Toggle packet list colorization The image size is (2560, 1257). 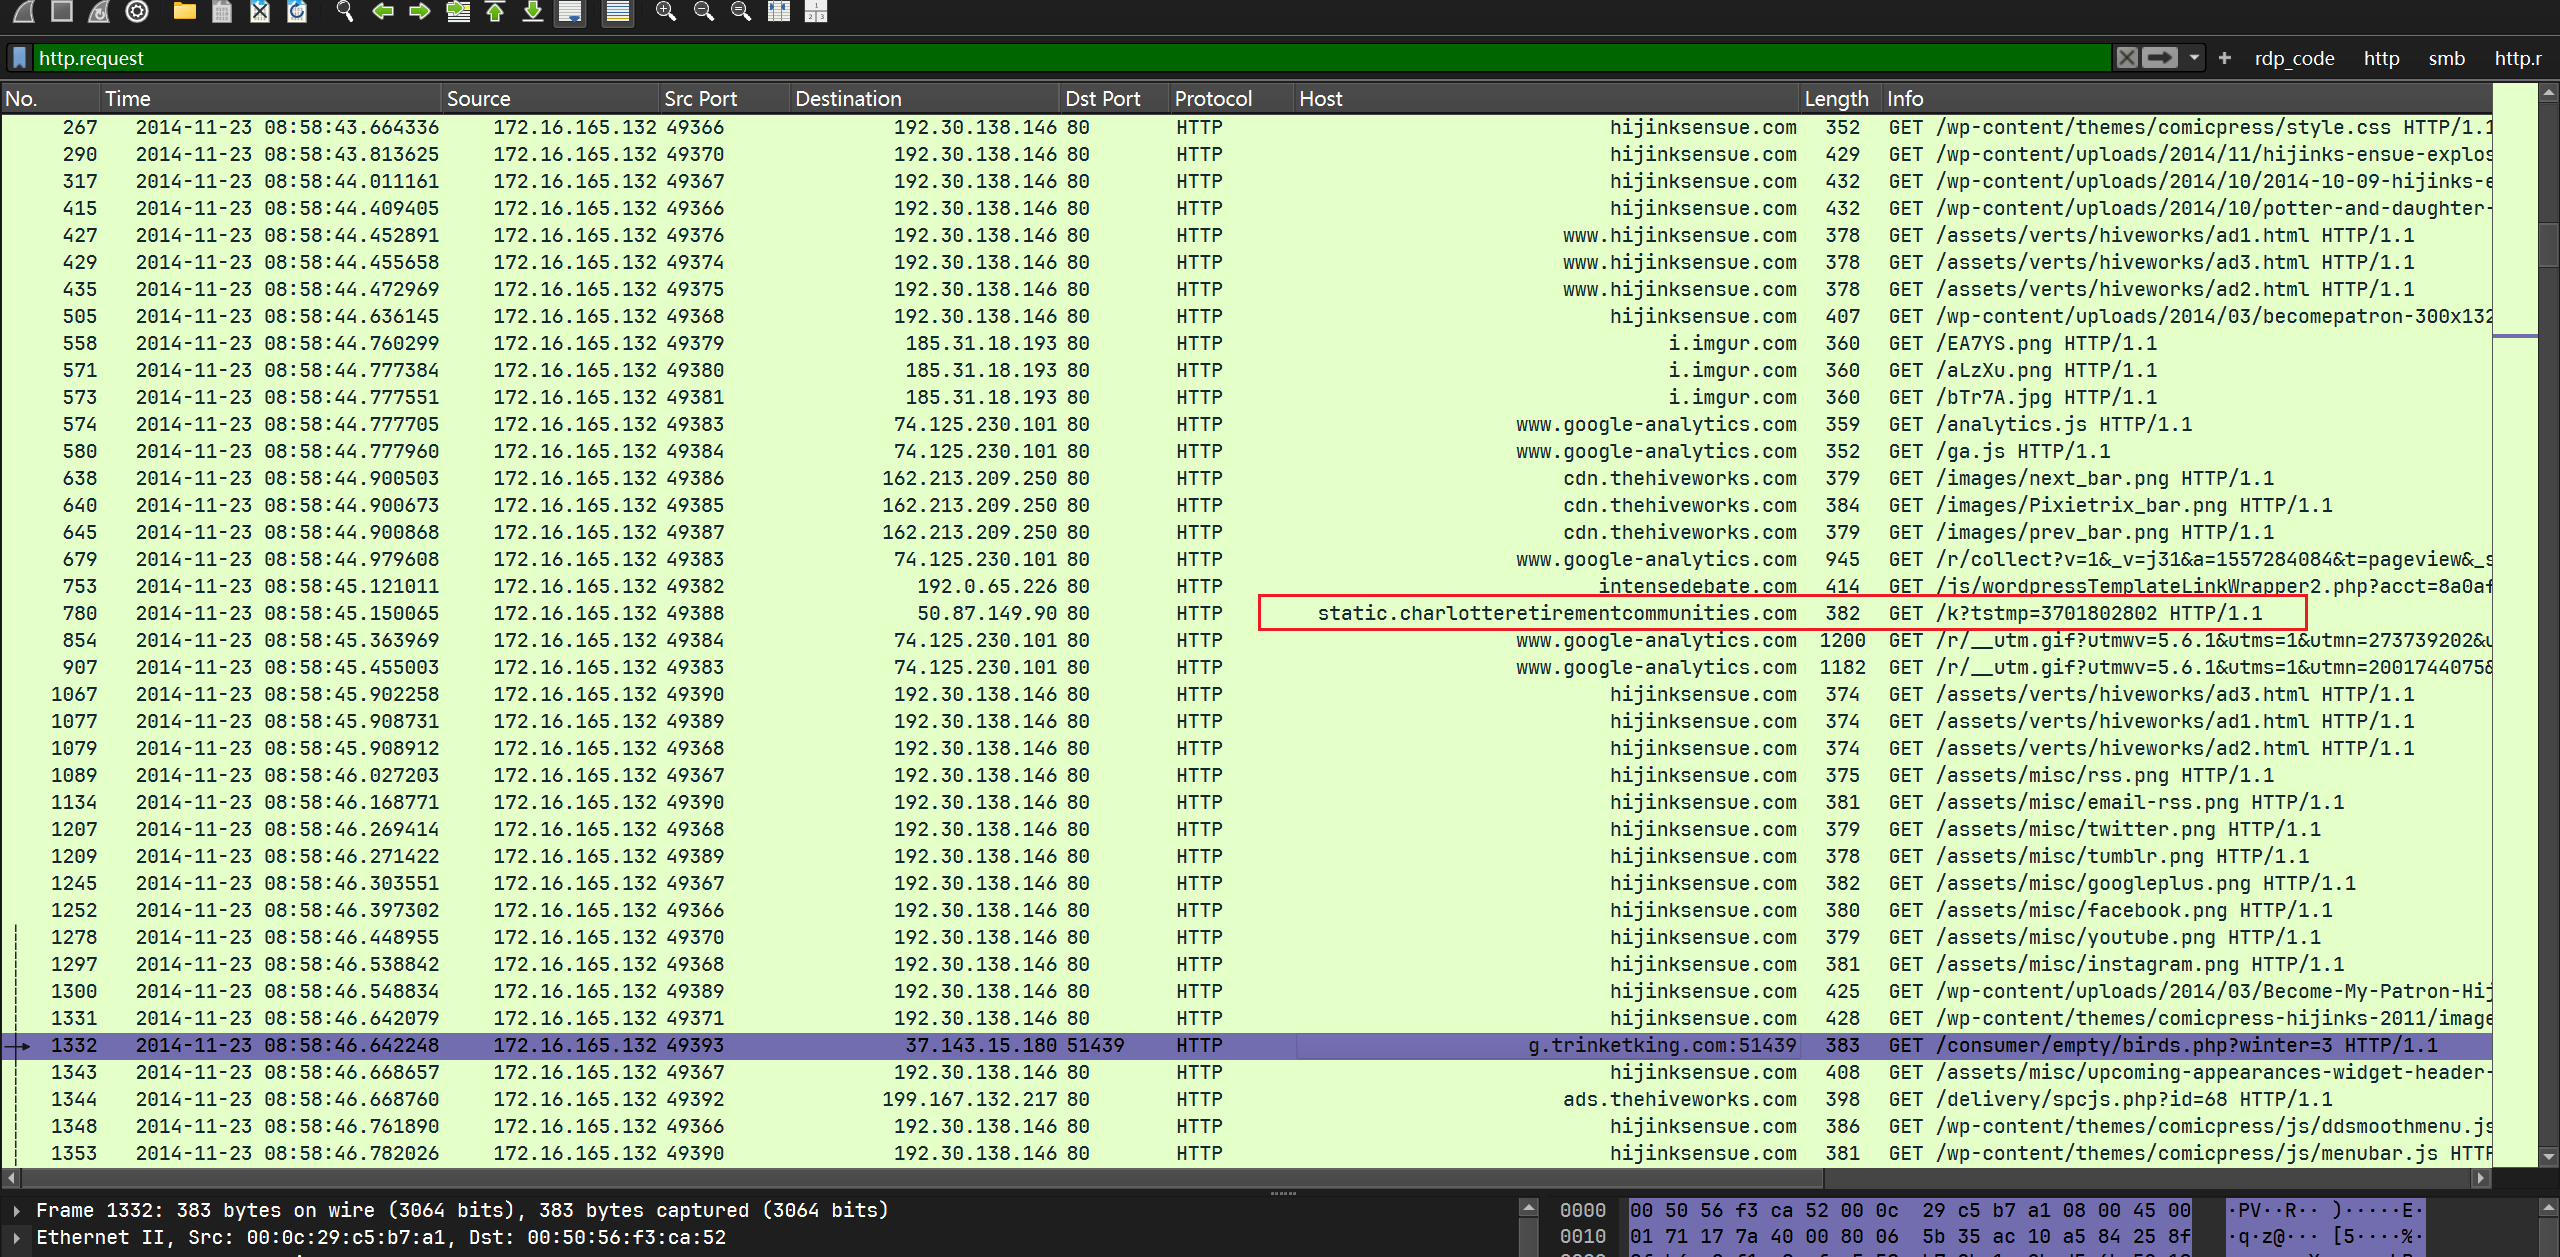(x=618, y=11)
